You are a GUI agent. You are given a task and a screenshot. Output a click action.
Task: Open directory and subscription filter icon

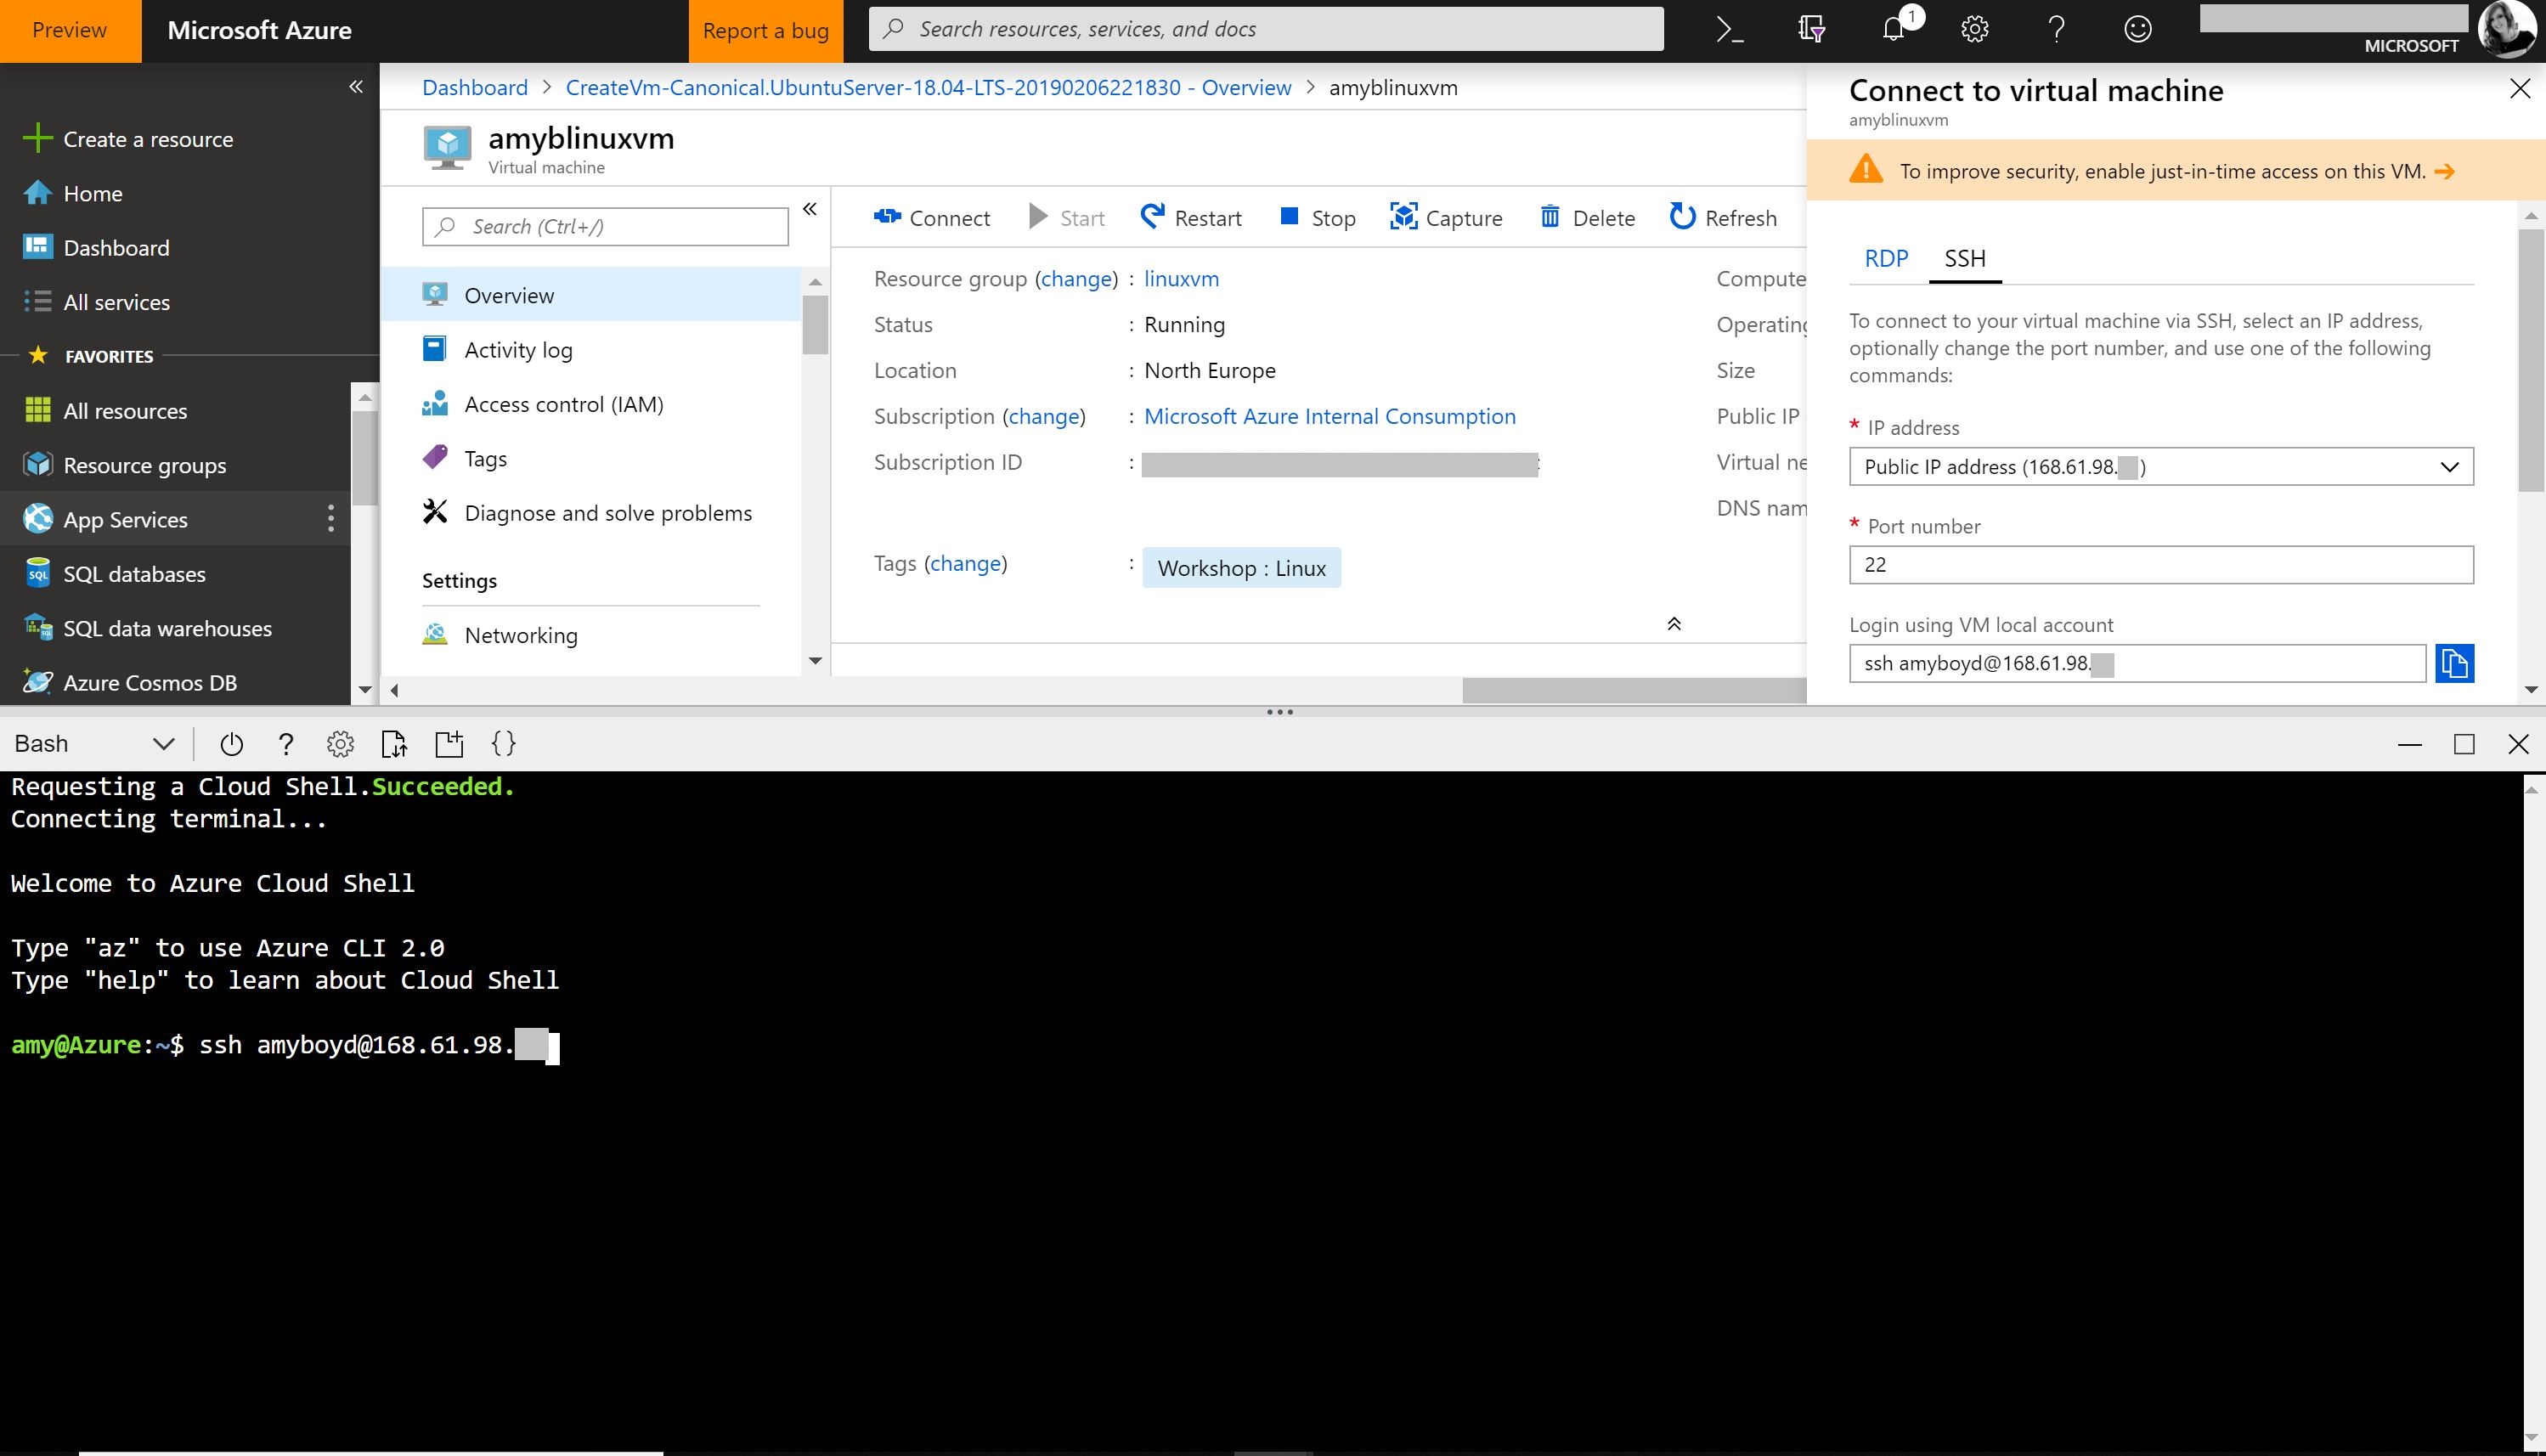tap(1811, 30)
